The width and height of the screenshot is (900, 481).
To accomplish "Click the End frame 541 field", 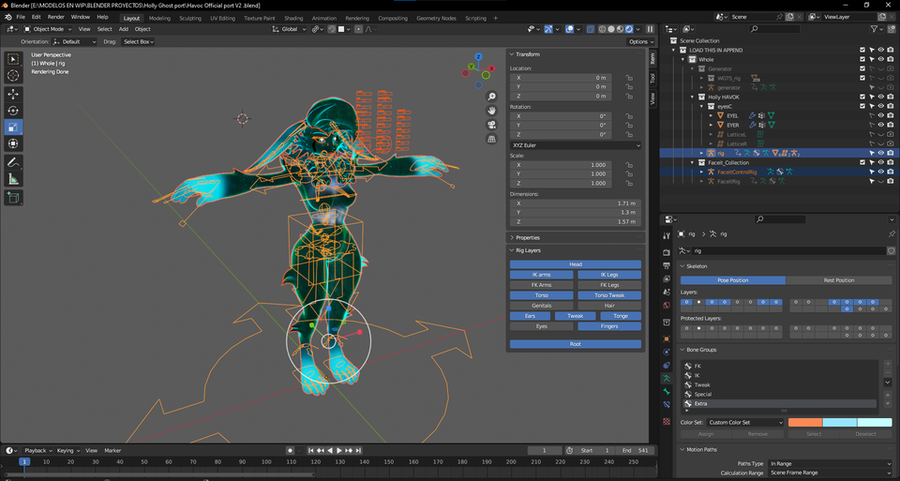I will [x=636, y=451].
